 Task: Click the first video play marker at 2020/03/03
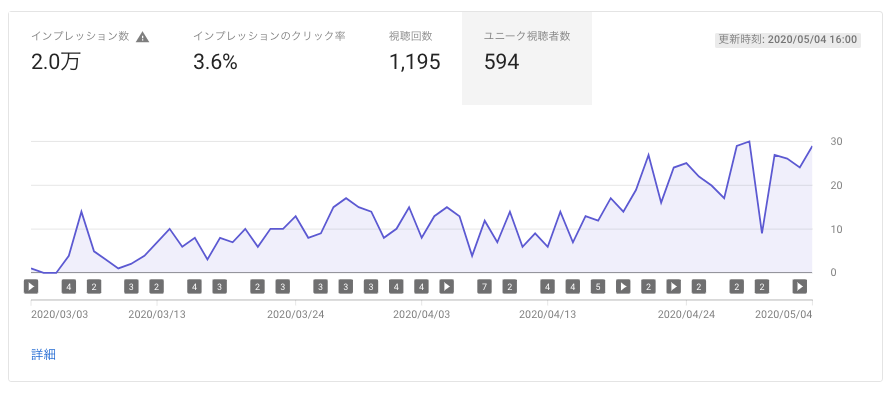click(x=31, y=286)
